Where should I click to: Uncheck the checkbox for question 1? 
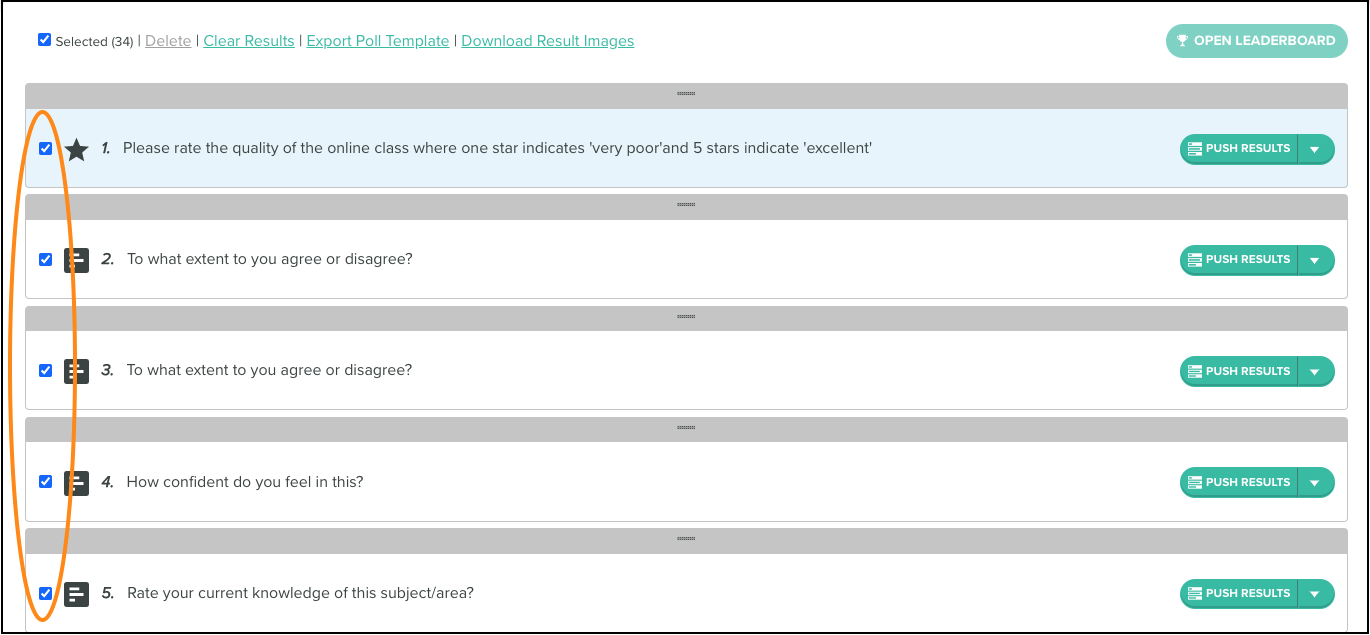[x=45, y=148]
